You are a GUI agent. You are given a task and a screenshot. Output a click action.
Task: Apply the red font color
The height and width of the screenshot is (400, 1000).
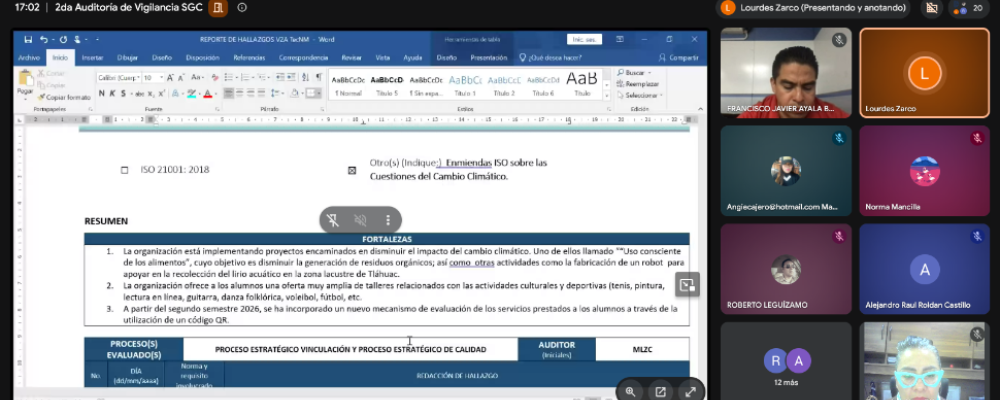[207, 94]
